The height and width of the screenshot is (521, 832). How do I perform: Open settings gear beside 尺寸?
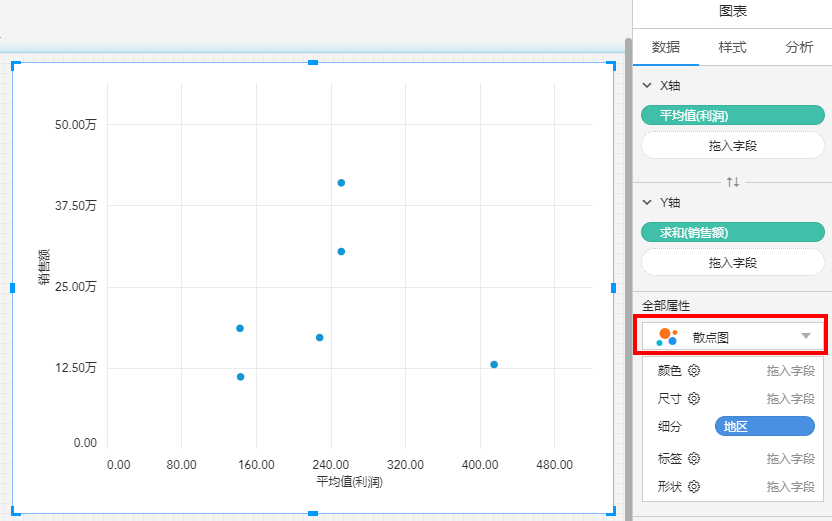(x=694, y=399)
